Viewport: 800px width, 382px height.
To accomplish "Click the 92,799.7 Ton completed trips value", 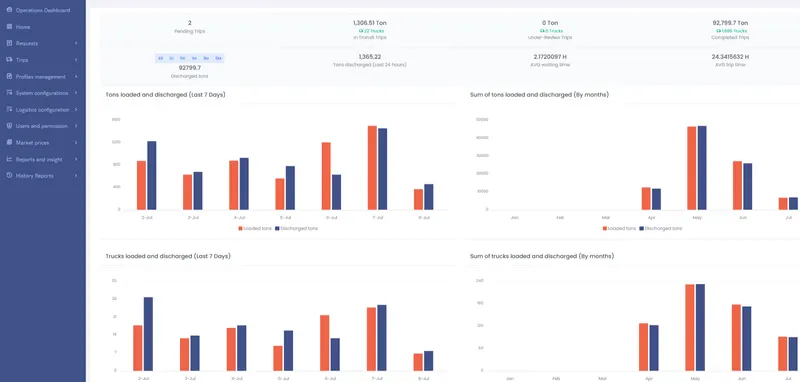I will coord(731,23).
